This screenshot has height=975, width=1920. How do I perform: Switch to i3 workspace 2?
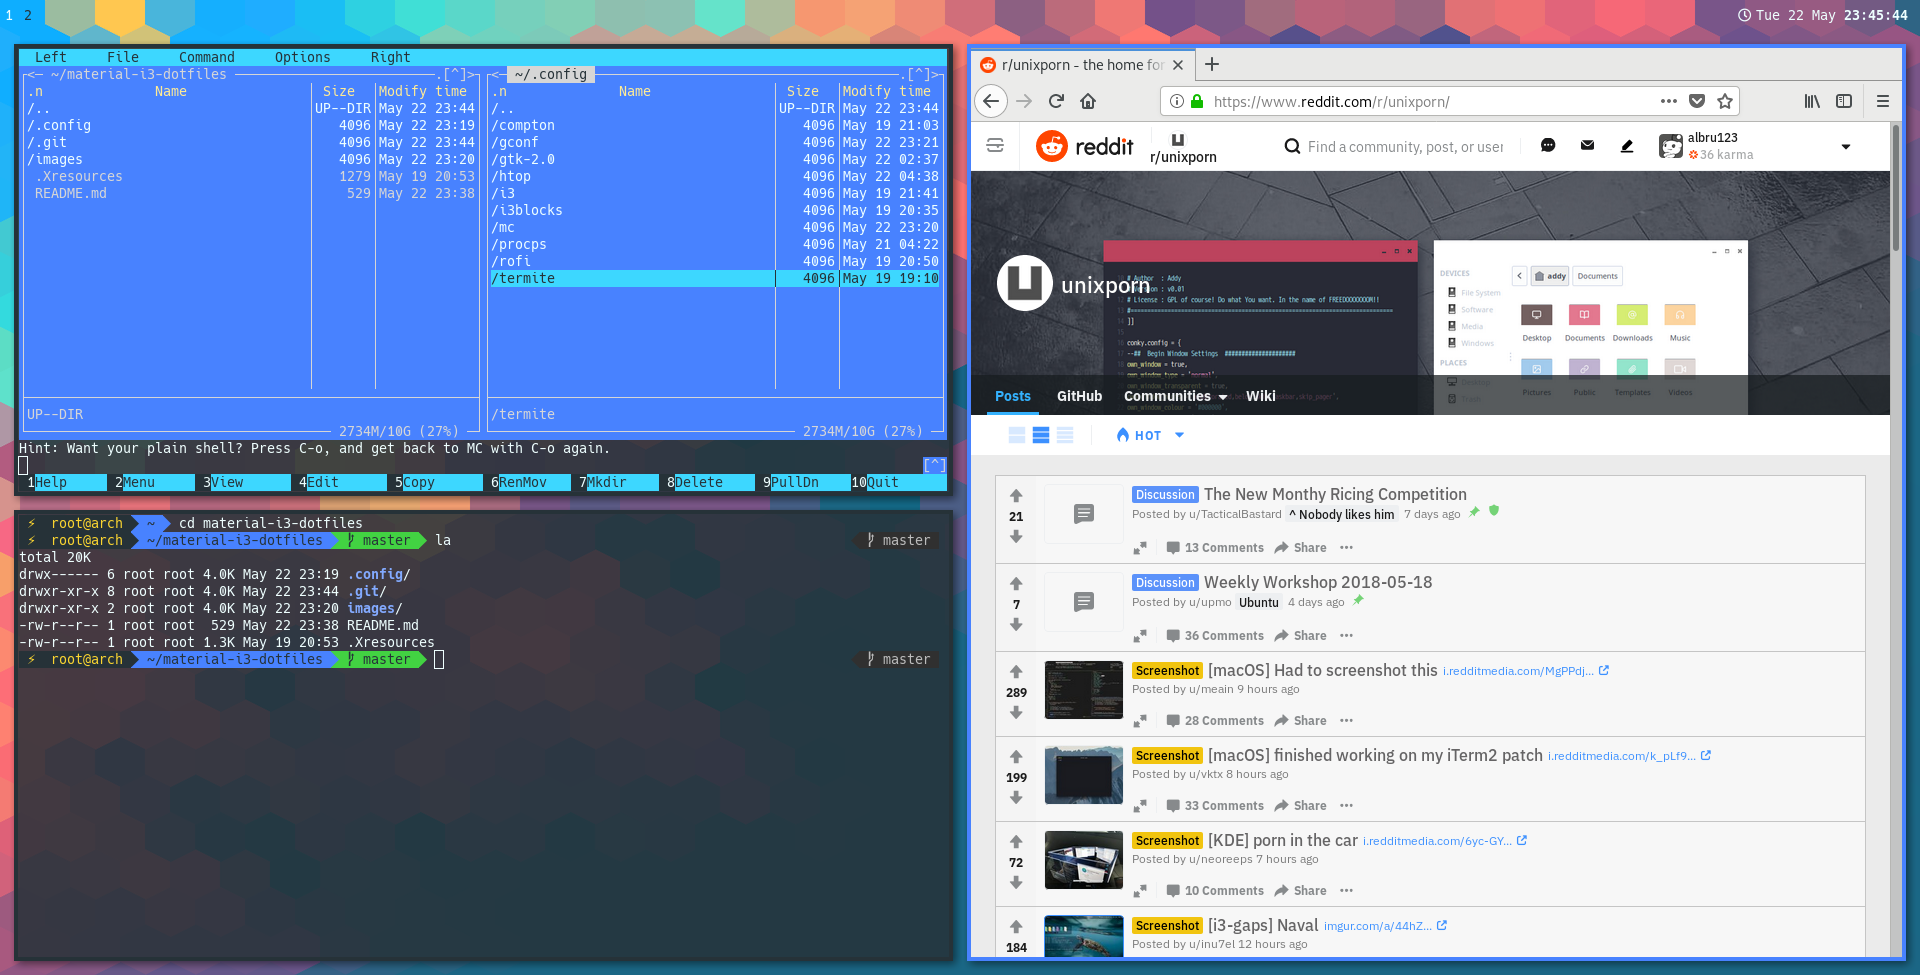click(x=28, y=15)
